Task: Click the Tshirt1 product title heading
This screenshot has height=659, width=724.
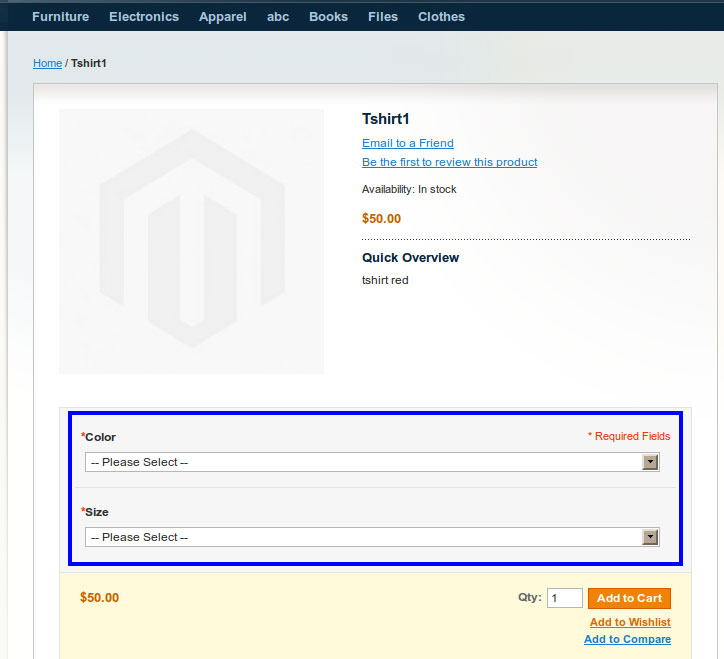Action: point(386,119)
